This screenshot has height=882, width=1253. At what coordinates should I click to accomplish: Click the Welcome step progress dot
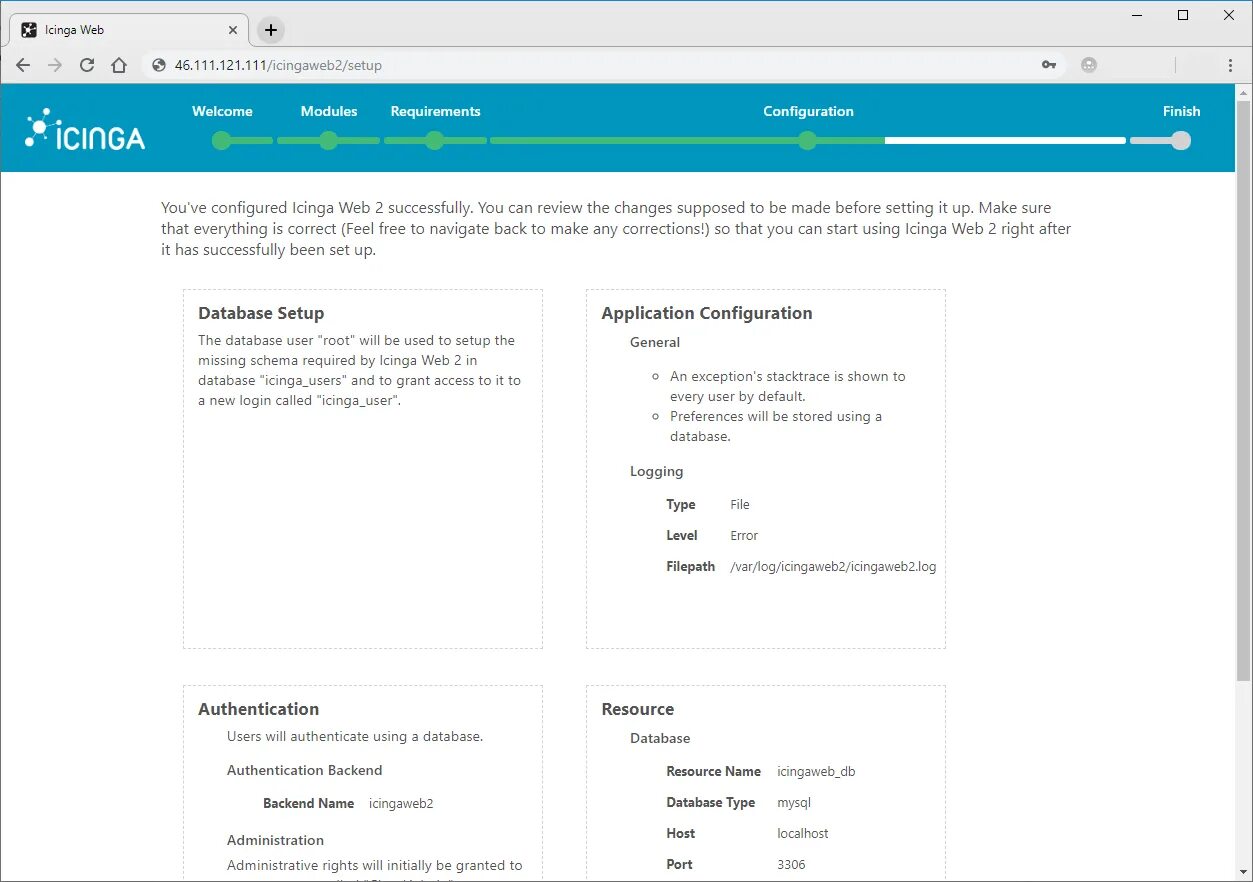point(222,141)
